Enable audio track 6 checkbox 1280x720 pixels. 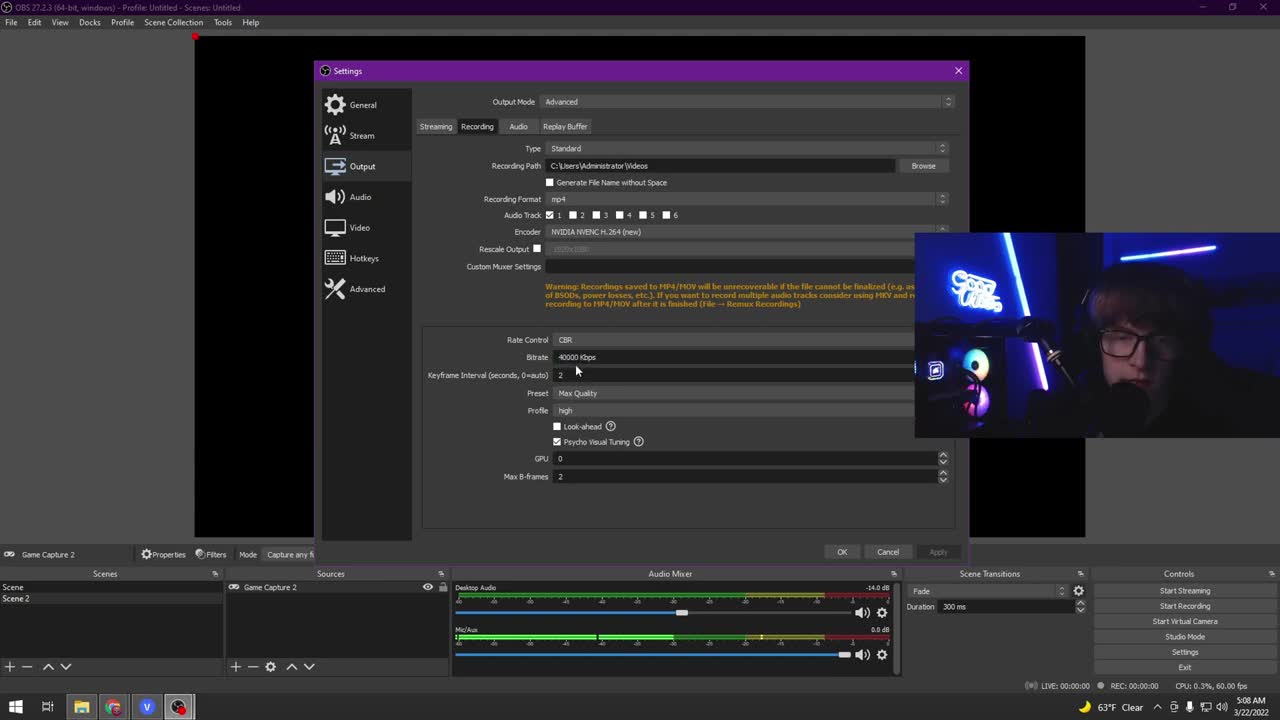click(x=666, y=215)
